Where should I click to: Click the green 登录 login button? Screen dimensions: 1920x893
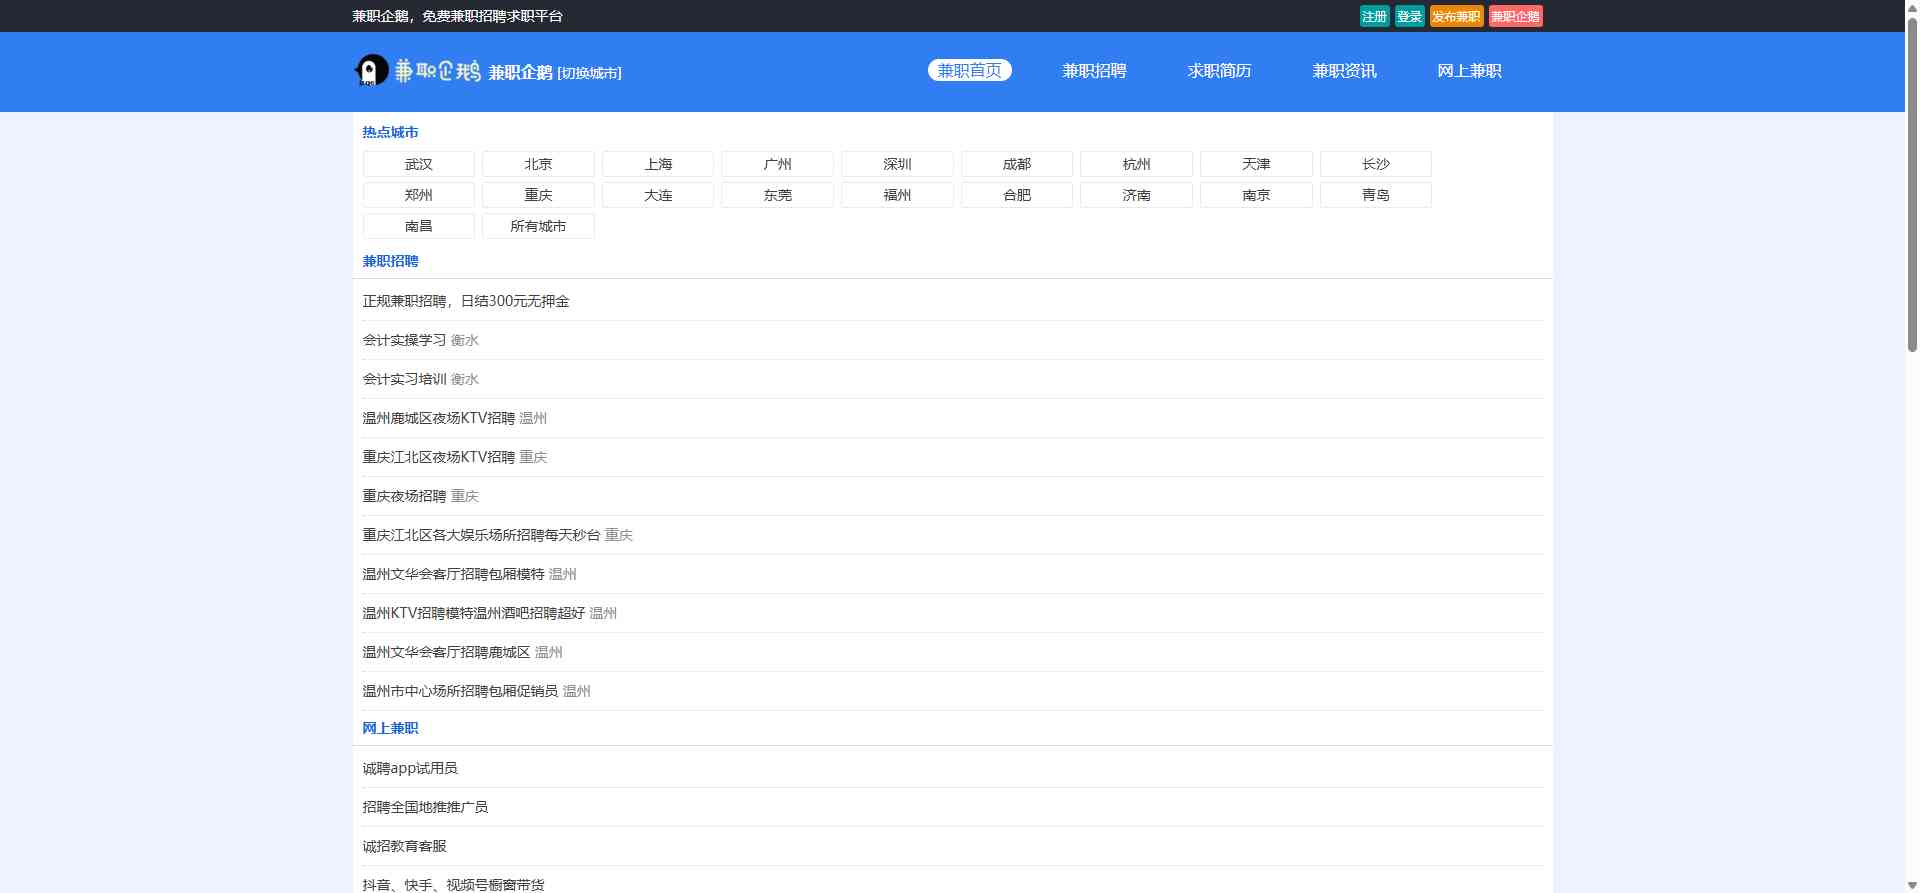pyautogui.click(x=1409, y=16)
